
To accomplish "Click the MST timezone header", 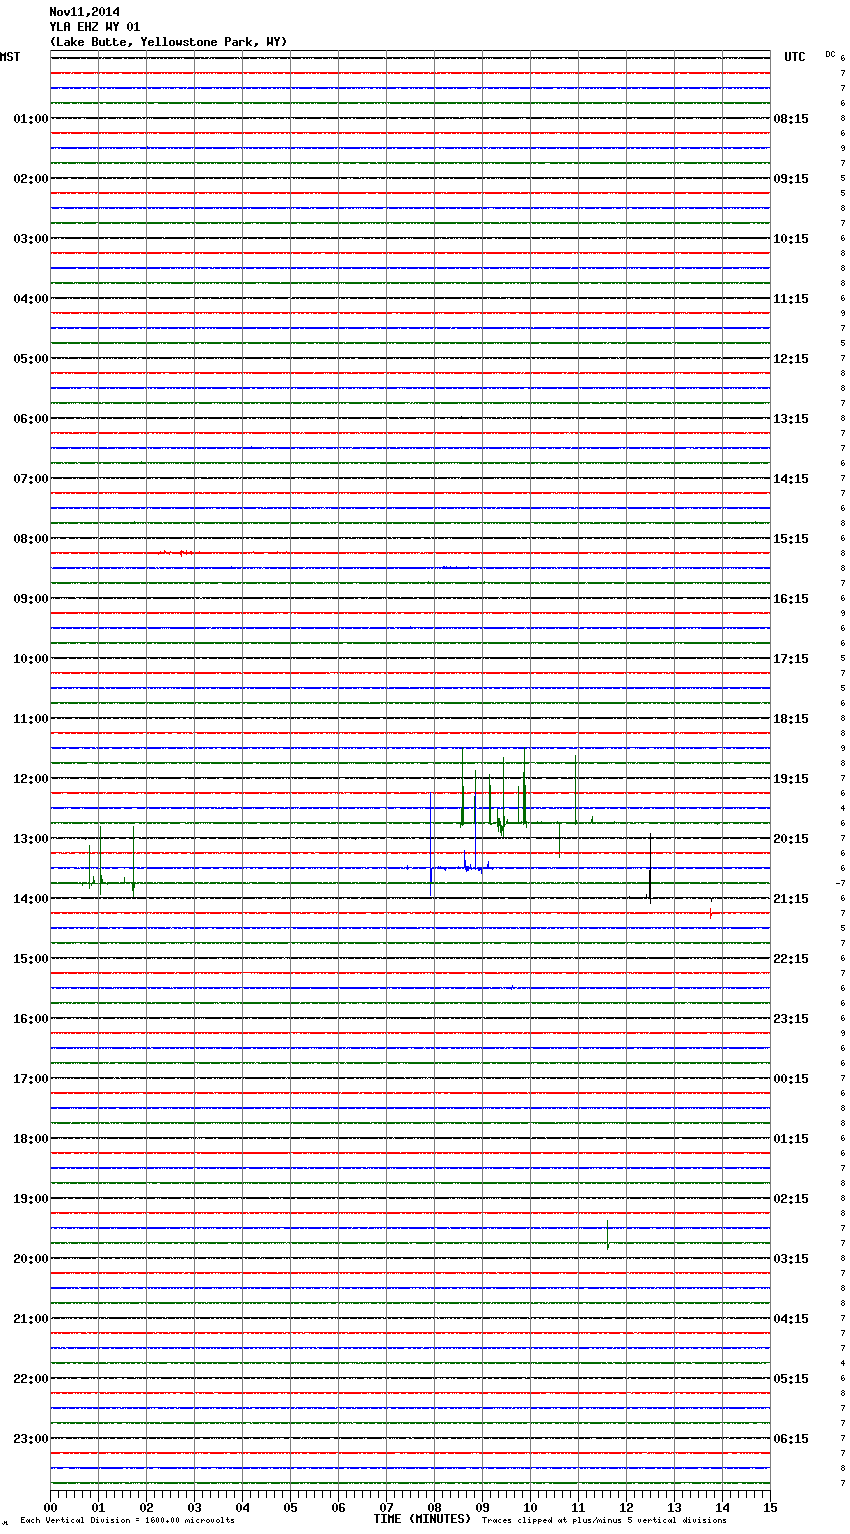I will (x=10, y=57).
